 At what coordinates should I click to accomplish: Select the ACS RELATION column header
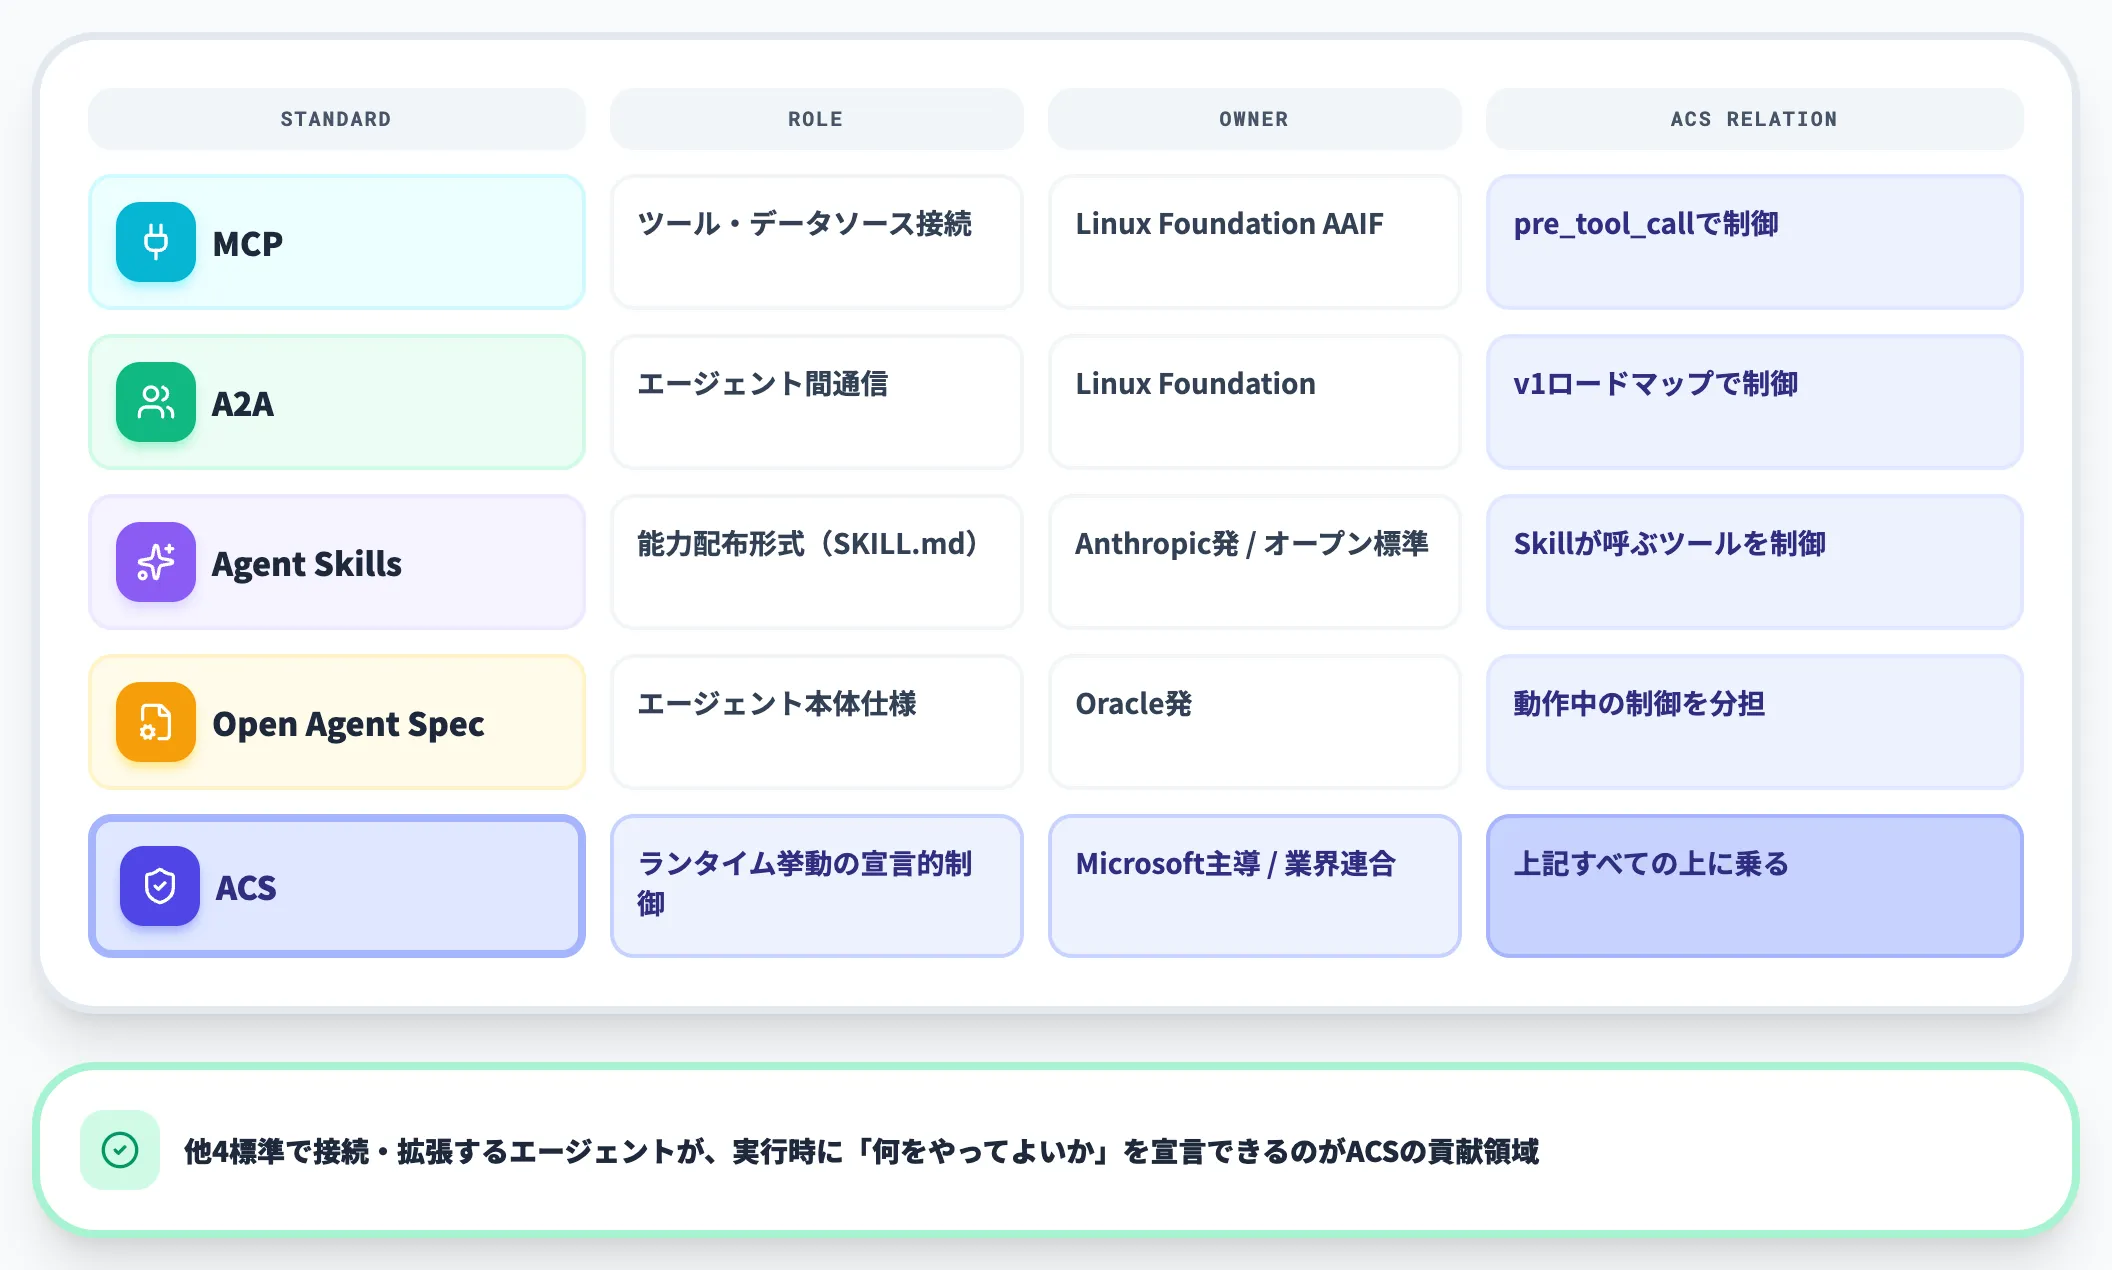click(x=1754, y=119)
